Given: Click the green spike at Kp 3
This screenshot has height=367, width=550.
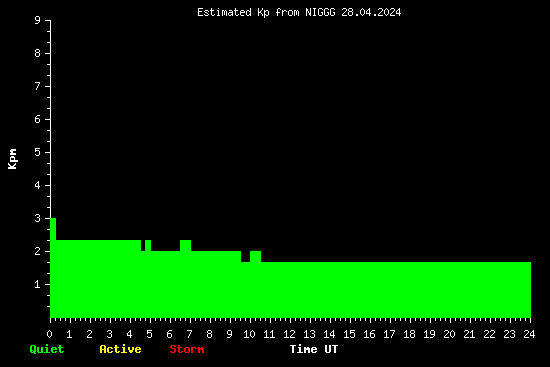Looking at the screenshot, I should 53,229.
